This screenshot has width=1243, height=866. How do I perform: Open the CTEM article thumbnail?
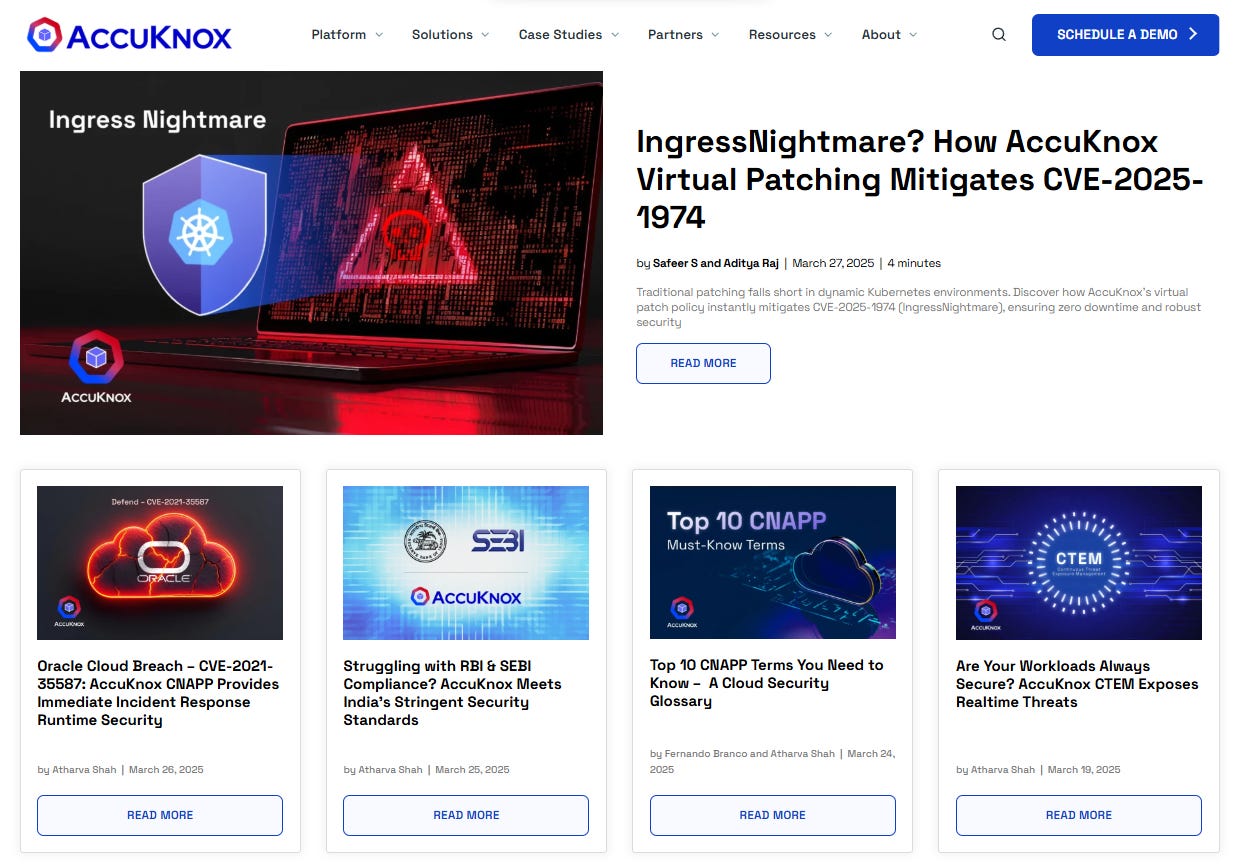pos(1079,563)
